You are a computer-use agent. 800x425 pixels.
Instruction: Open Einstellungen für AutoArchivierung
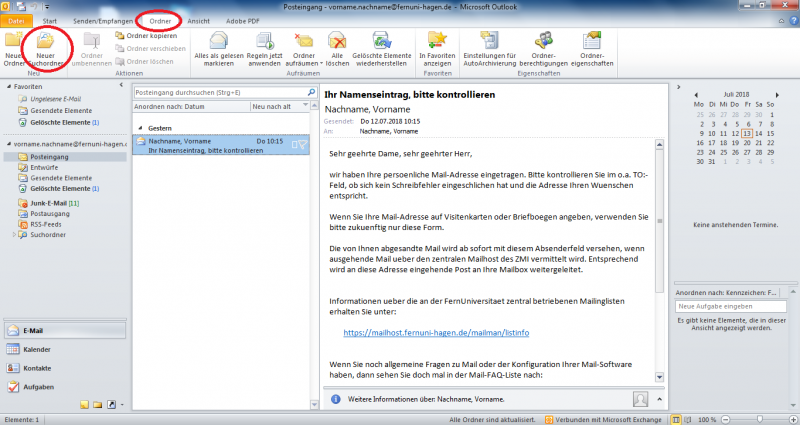pyautogui.click(x=490, y=49)
